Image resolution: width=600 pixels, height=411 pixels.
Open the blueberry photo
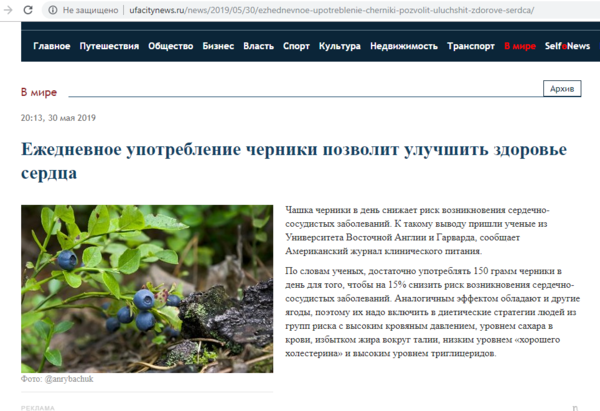coord(147,289)
